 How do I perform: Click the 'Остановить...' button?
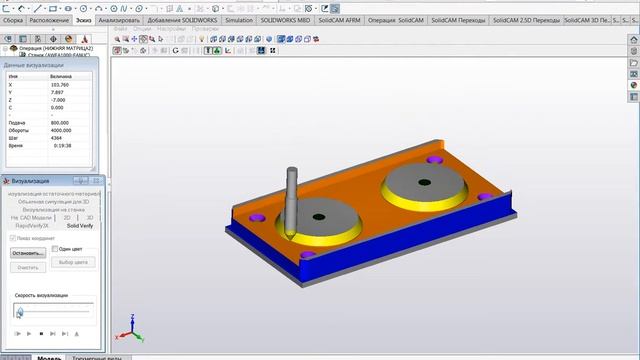point(28,253)
